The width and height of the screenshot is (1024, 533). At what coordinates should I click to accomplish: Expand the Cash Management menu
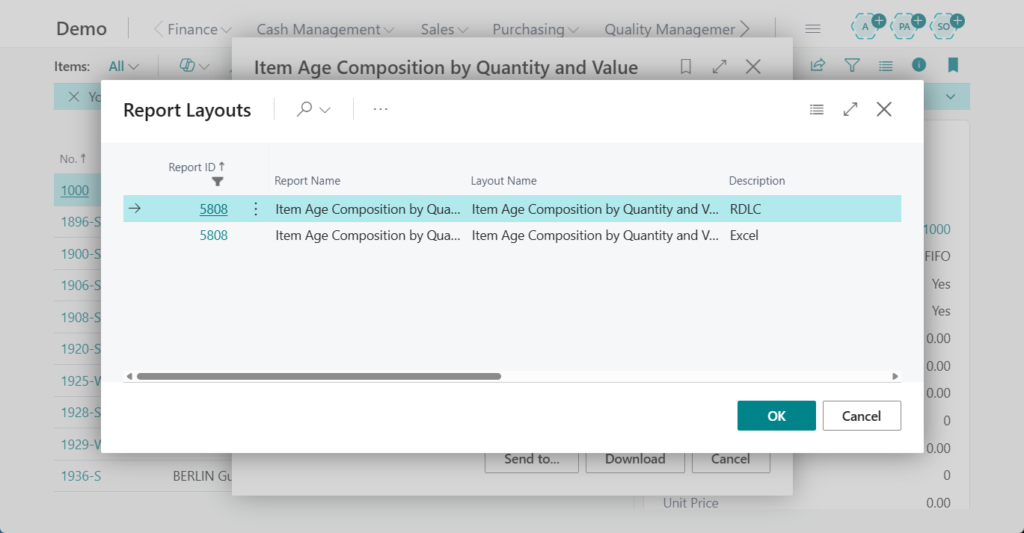(x=325, y=30)
